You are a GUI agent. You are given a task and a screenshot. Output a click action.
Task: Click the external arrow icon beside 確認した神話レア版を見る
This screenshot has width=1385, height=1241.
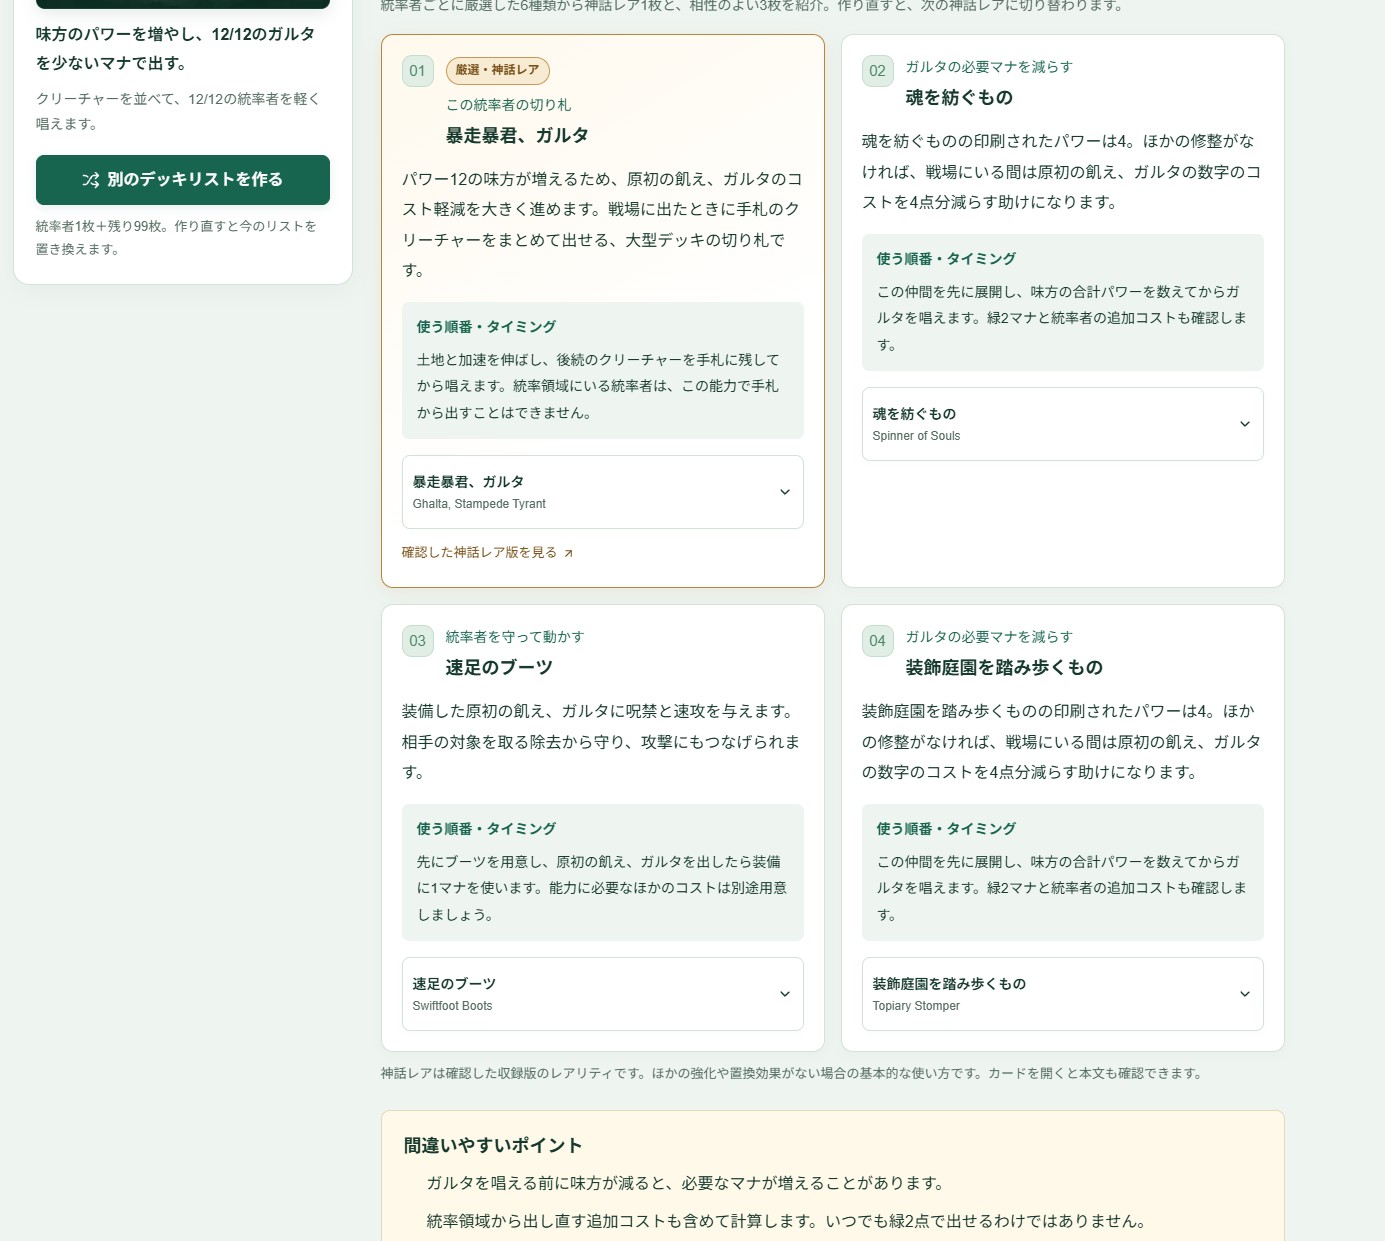(x=568, y=553)
